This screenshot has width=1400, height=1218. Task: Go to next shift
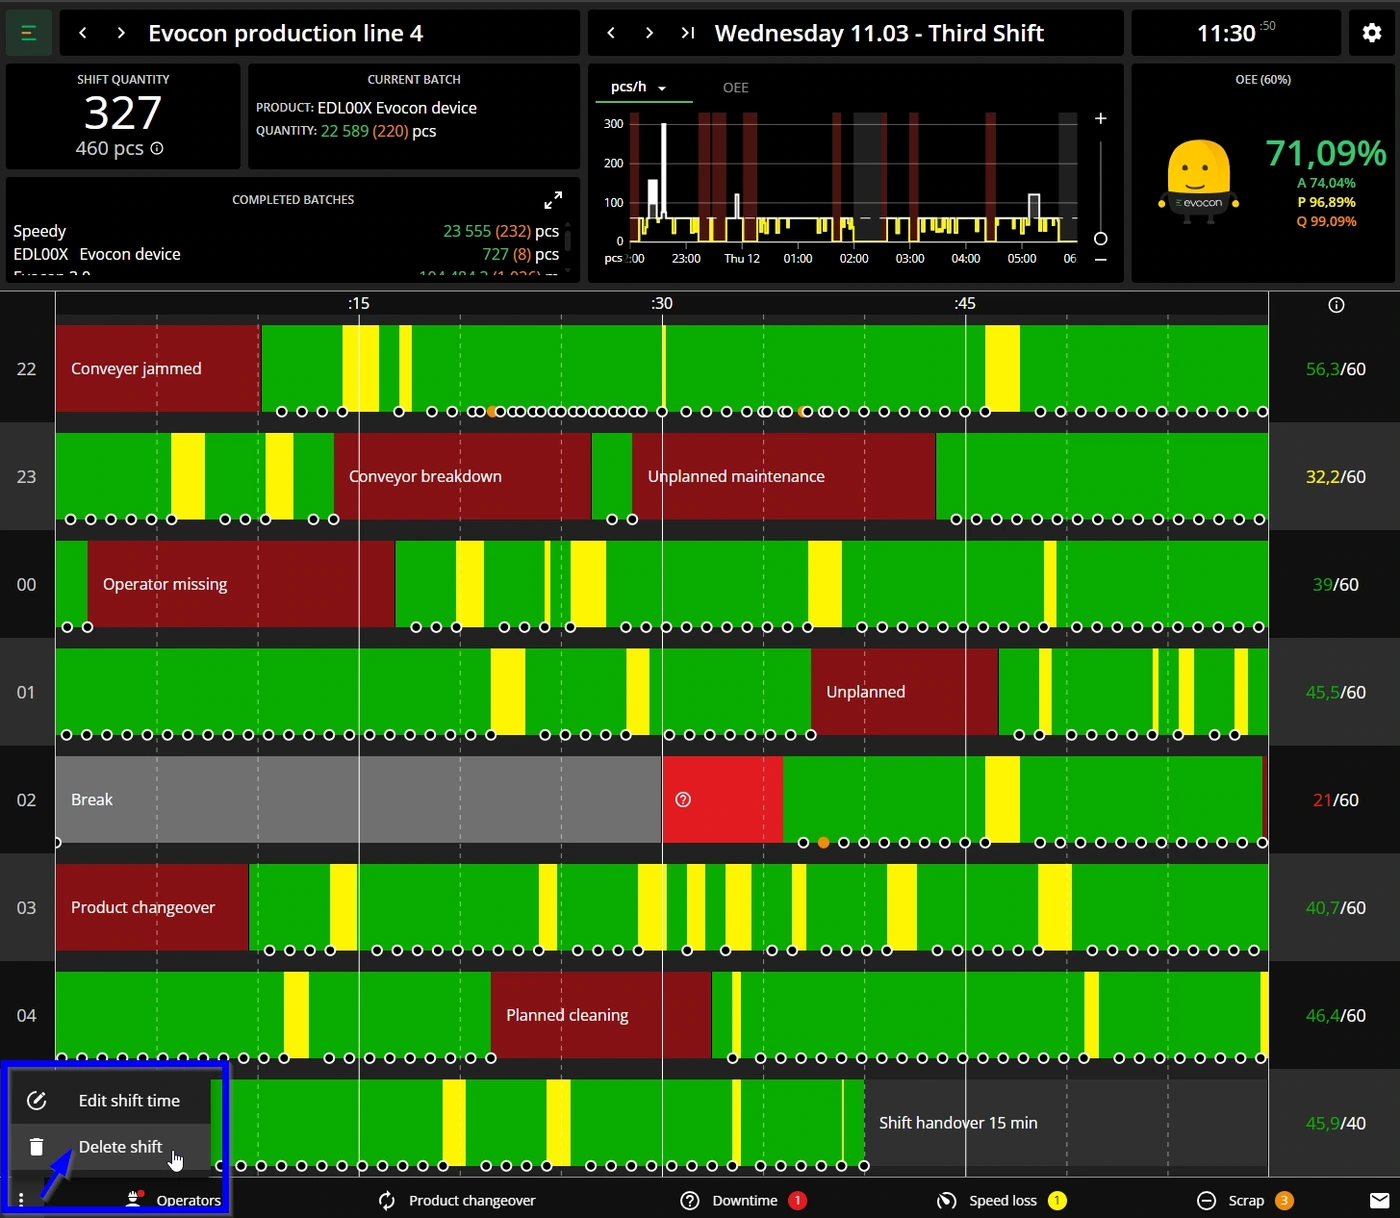[x=649, y=33]
